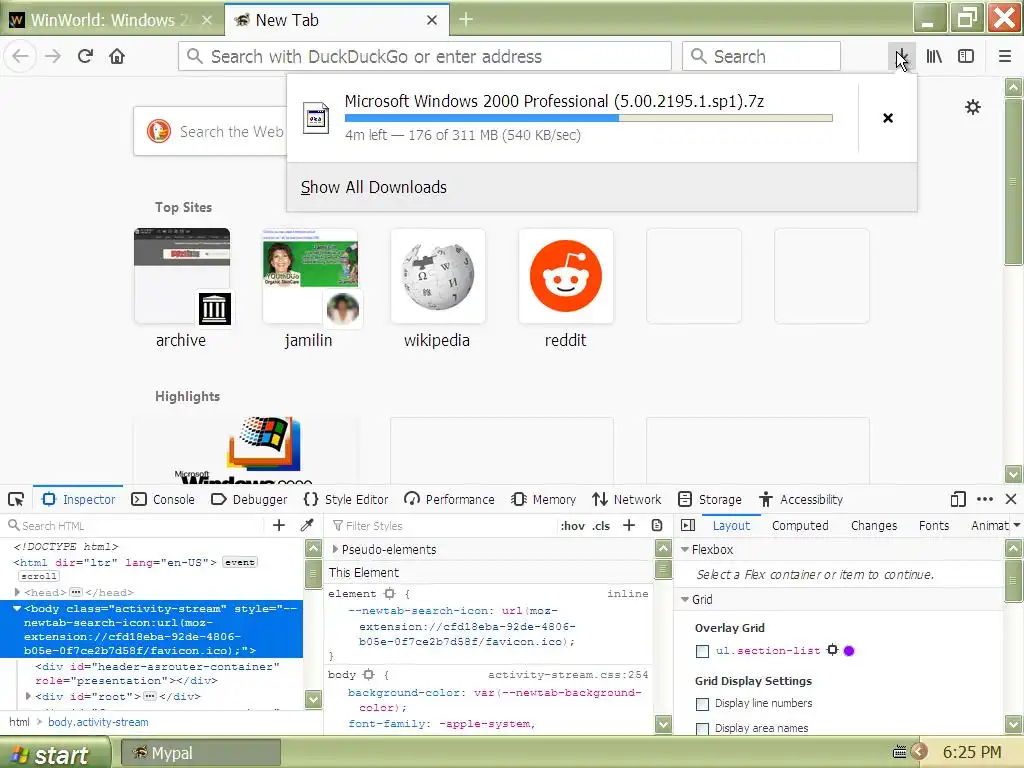Toggle print media simulation icon
The height and width of the screenshot is (768, 1024).
tap(657, 525)
